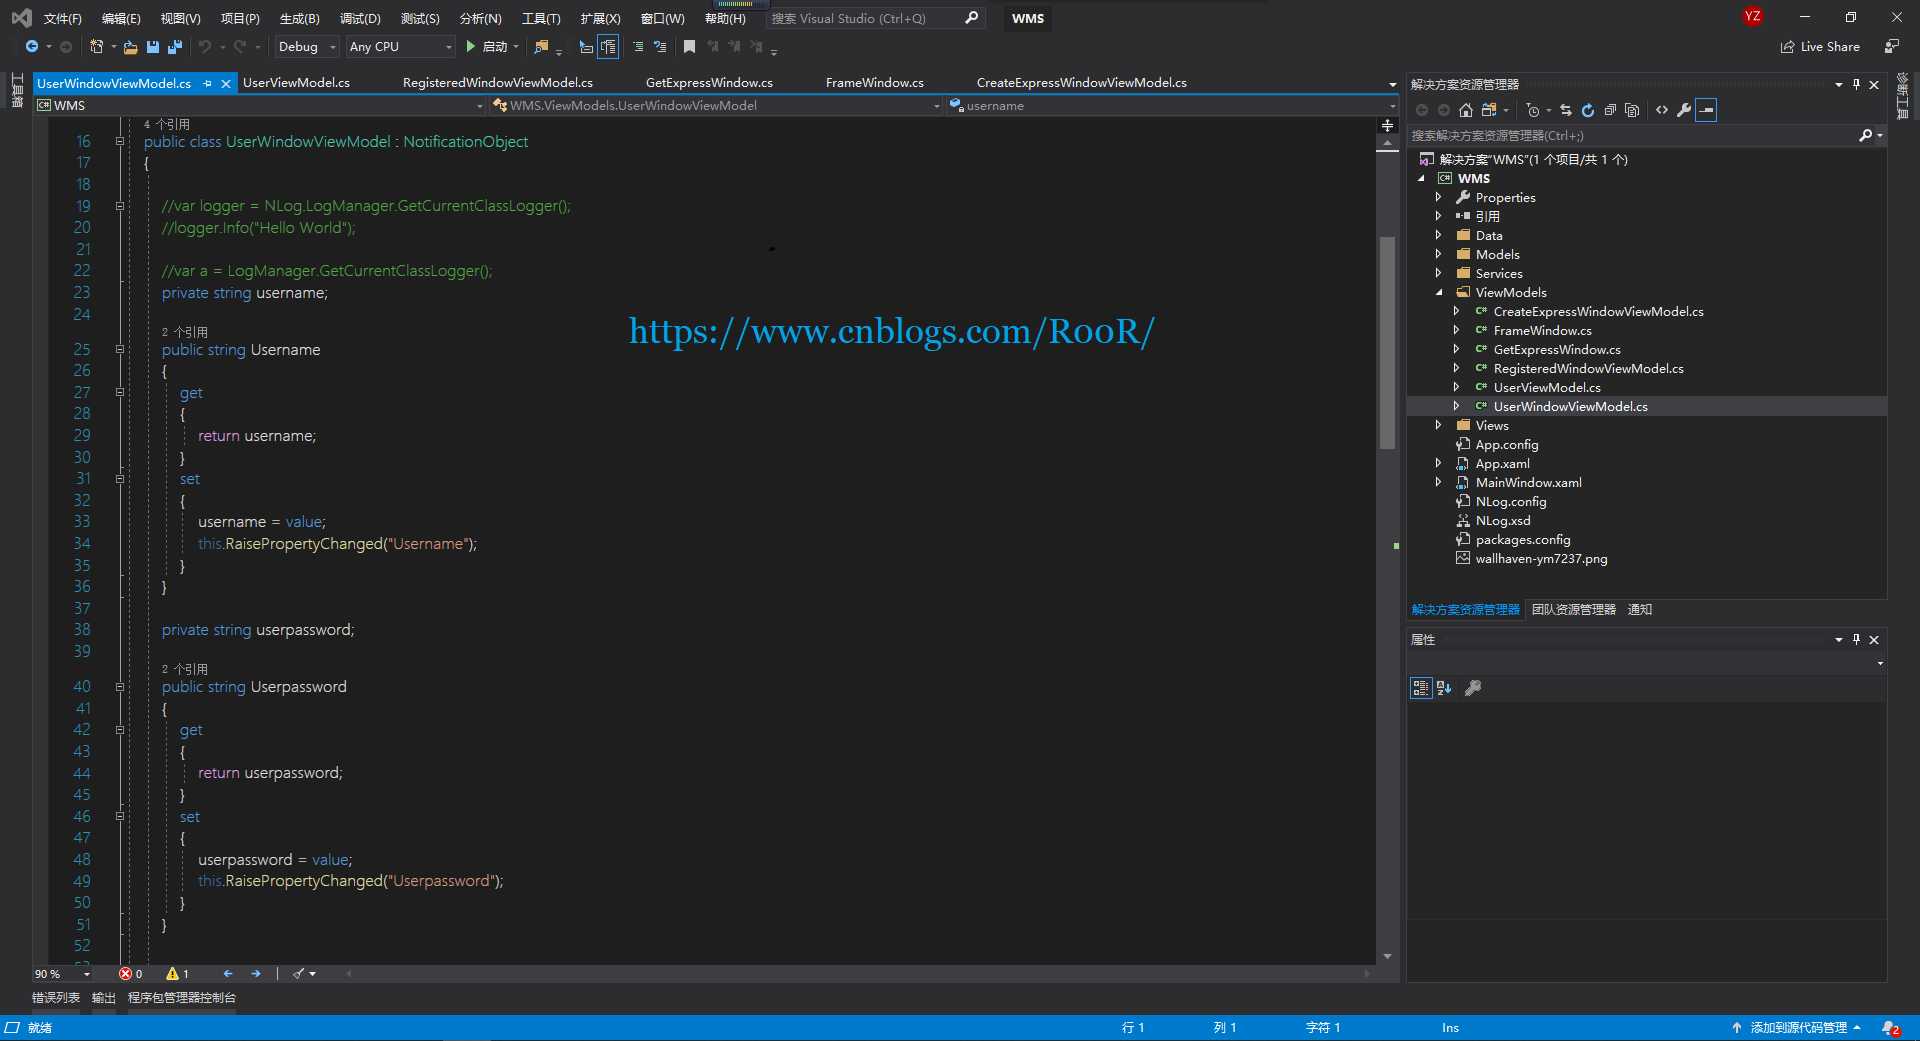Click the bookmark icon in toolbar
This screenshot has width=1920, height=1041.
[x=689, y=47]
